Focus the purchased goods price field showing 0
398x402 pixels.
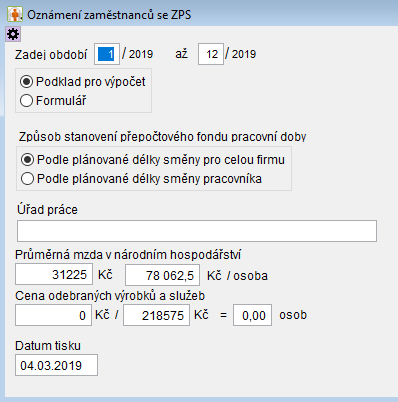coord(53,315)
